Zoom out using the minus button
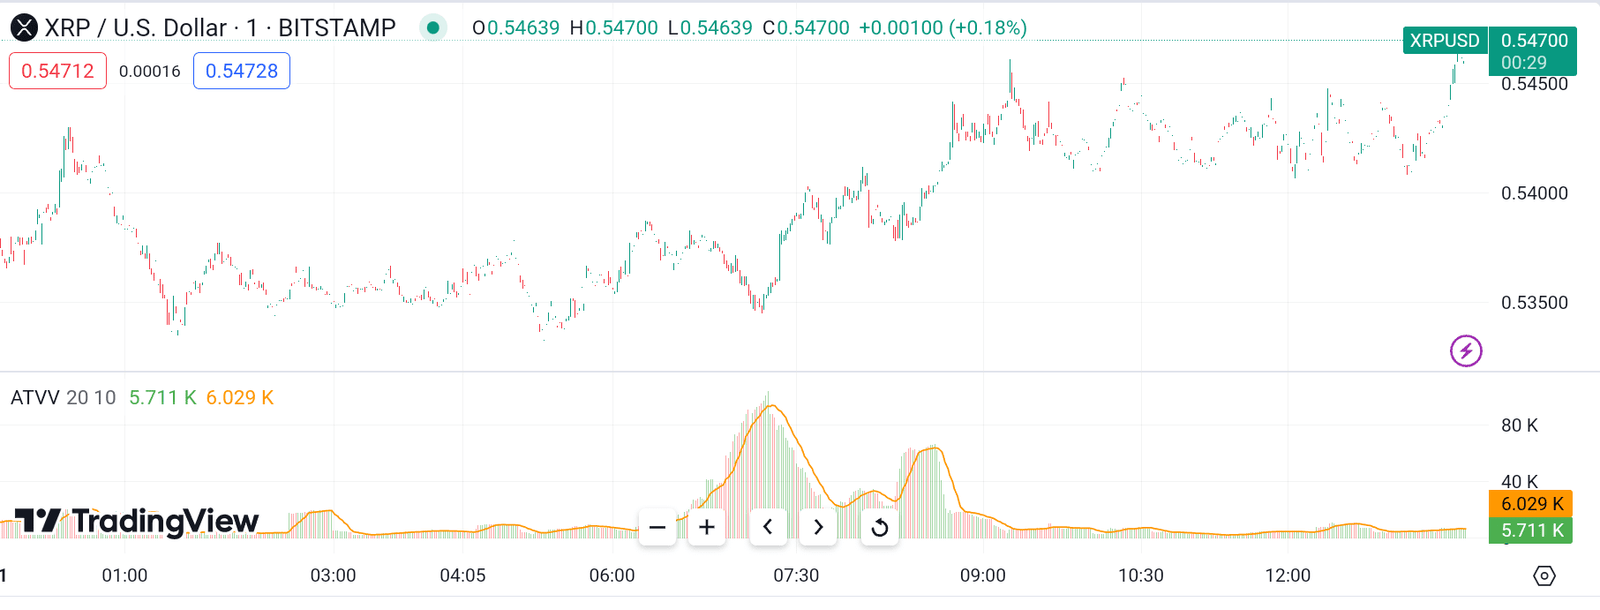 657,527
